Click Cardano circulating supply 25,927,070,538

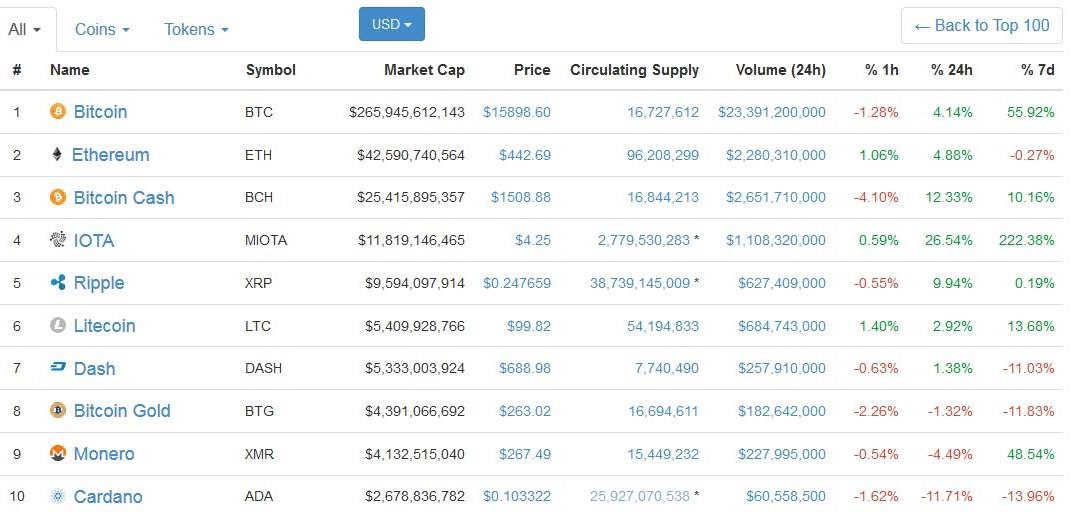[640, 497]
